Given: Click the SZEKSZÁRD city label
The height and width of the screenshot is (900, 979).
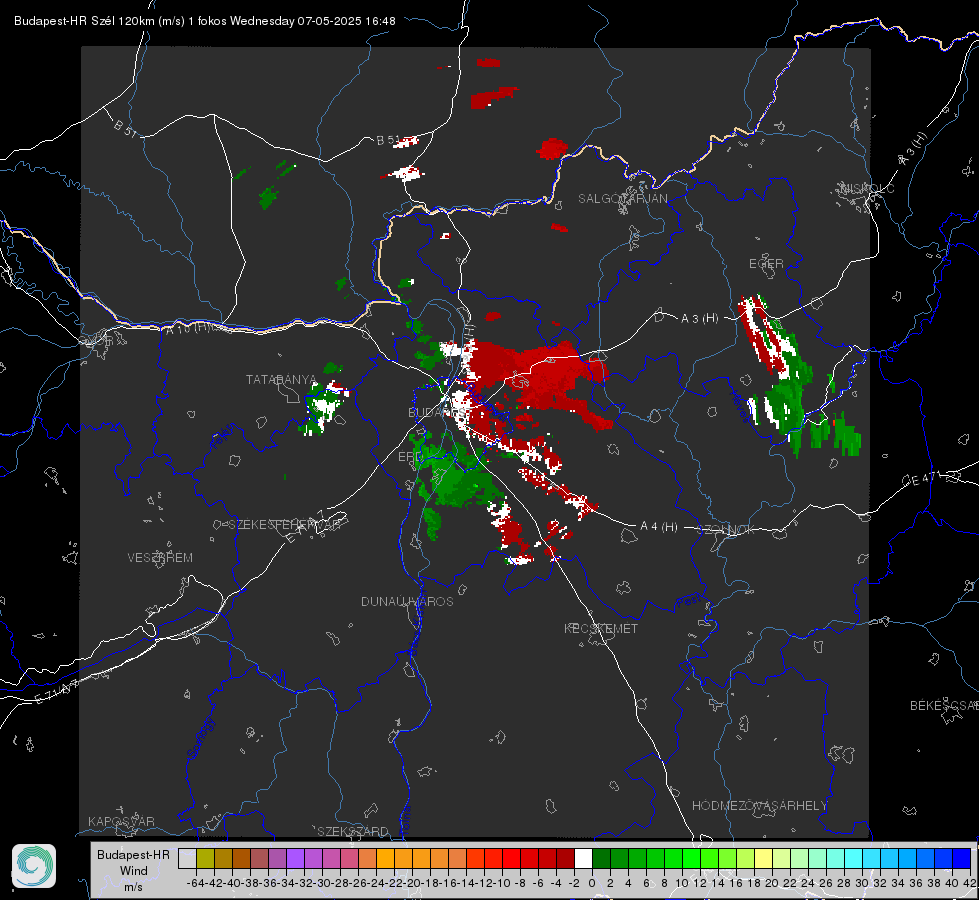Looking at the screenshot, I should (353, 831).
